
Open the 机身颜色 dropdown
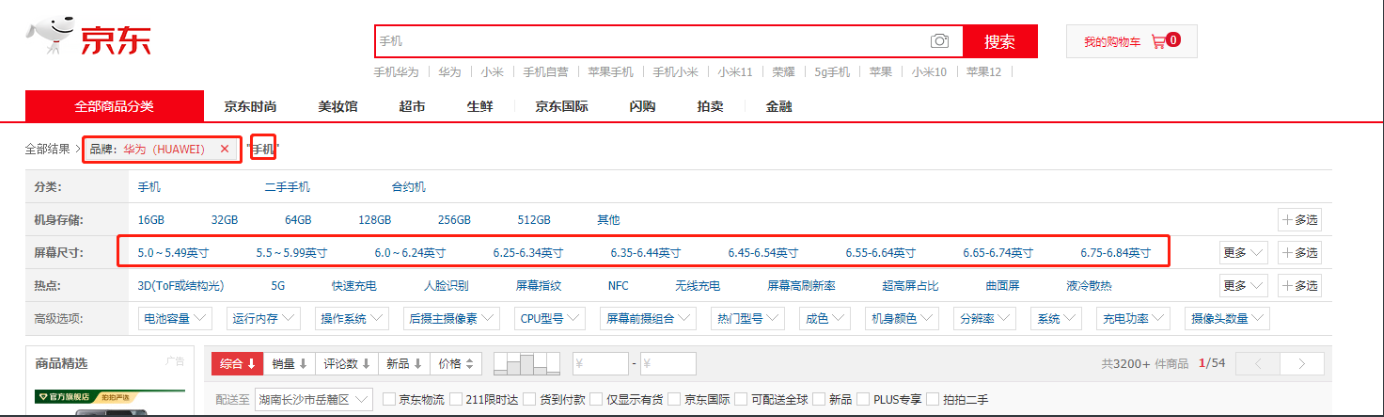(902, 319)
